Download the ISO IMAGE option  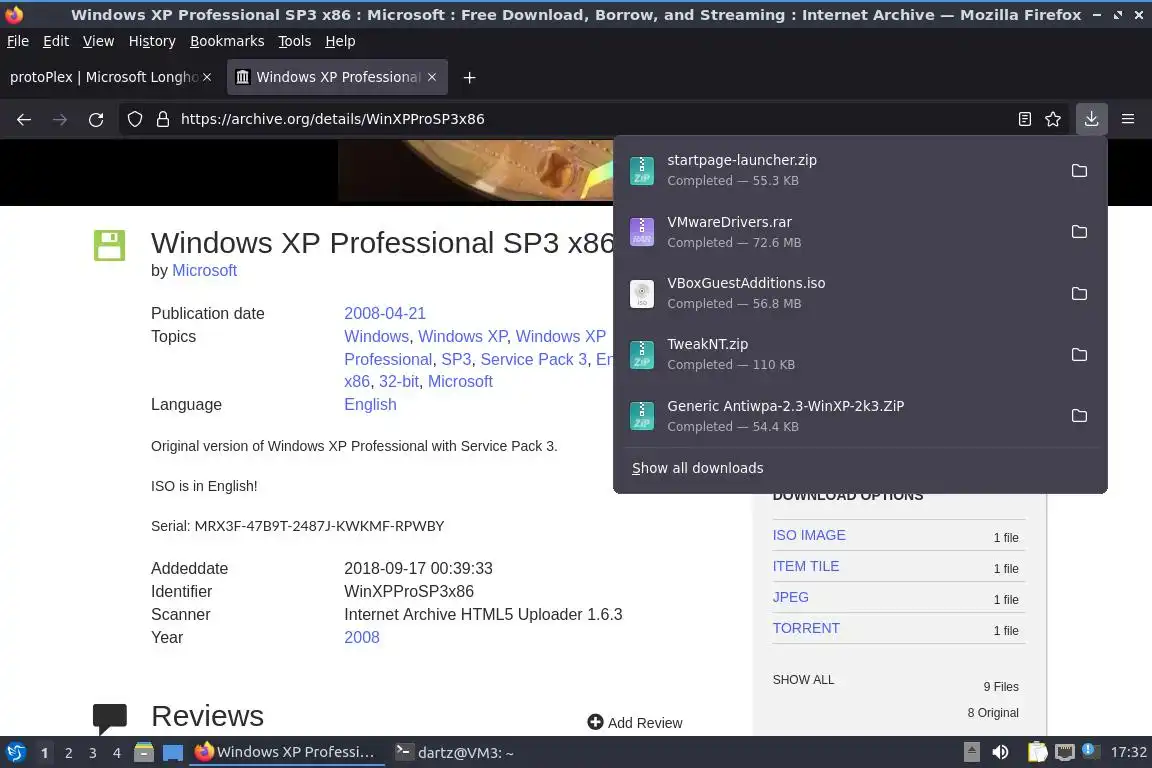(x=809, y=535)
